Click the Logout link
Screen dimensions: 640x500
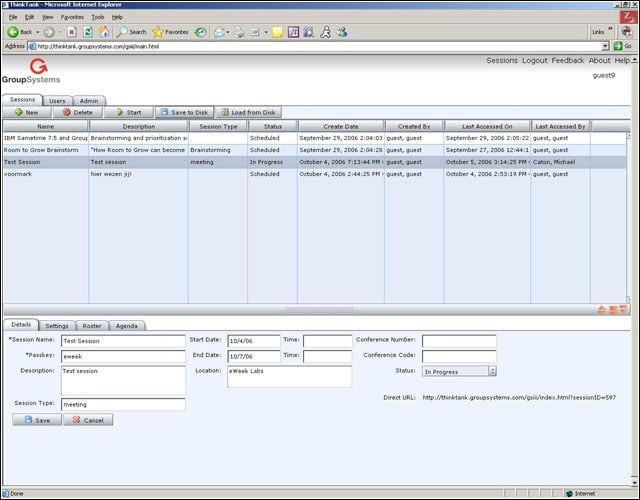[535, 60]
